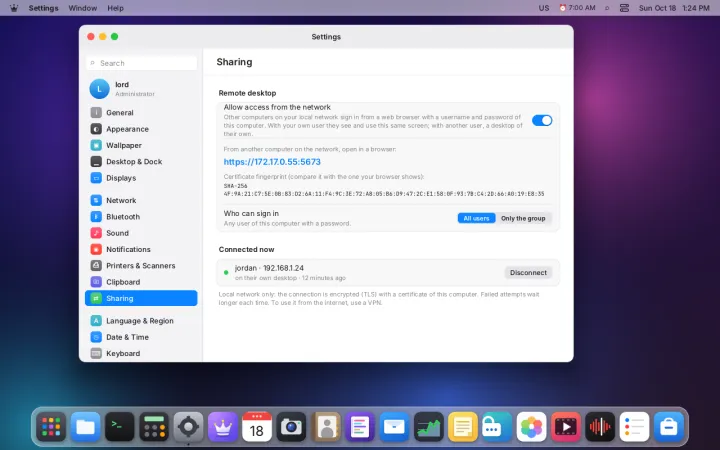Click the crown system menu icon
The image size is (720, 450).
tap(14, 8)
